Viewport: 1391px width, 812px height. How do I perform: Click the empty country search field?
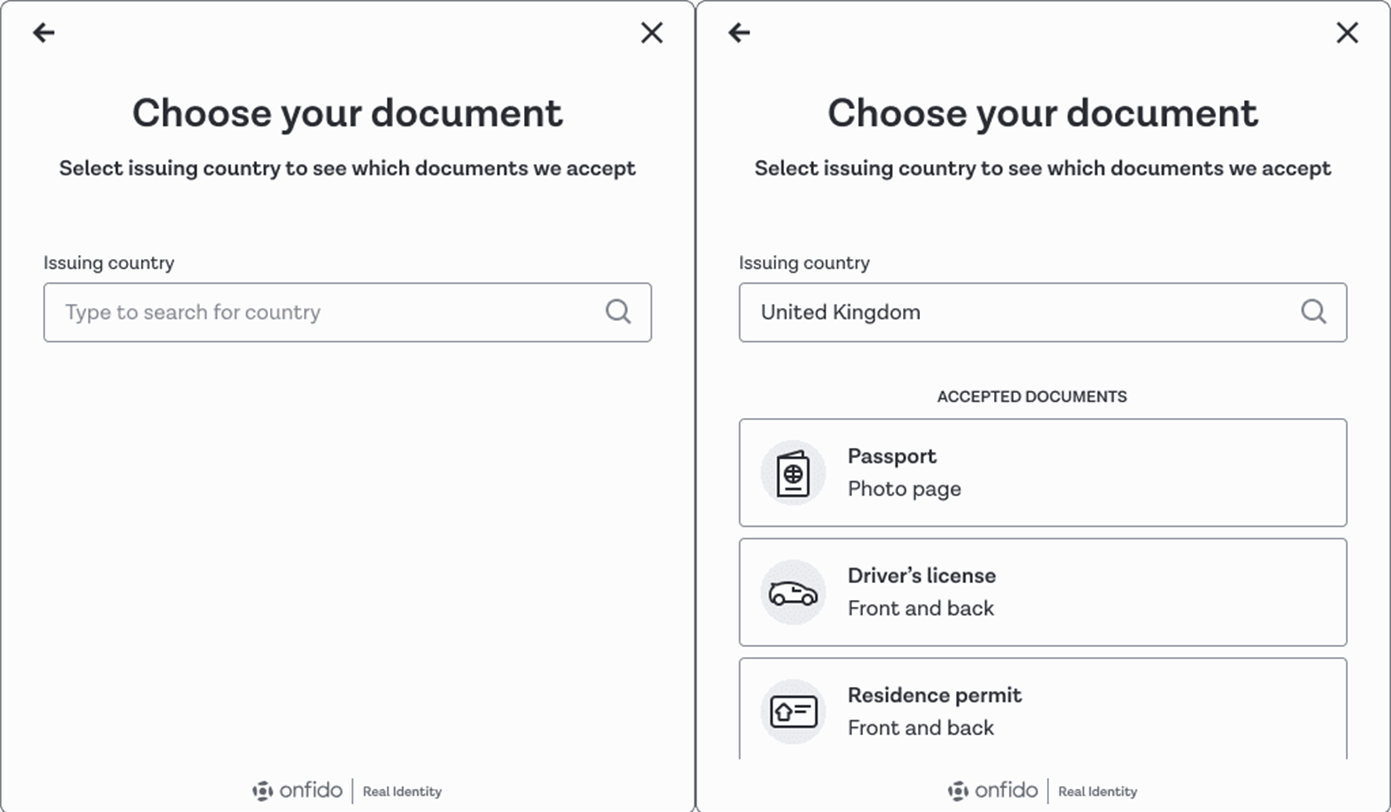click(347, 312)
